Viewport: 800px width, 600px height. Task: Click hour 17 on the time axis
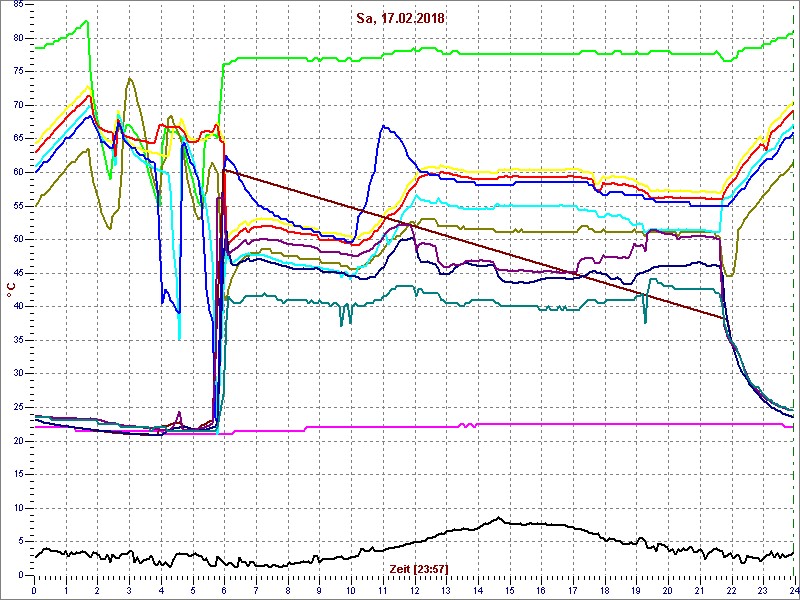click(572, 588)
